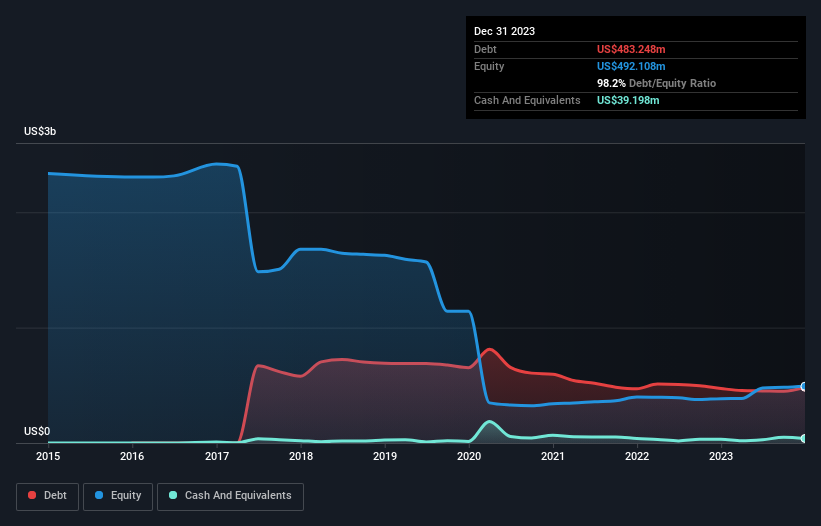Select the 2017 x-axis label
The width and height of the screenshot is (821, 526).
[x=217, y=456]
